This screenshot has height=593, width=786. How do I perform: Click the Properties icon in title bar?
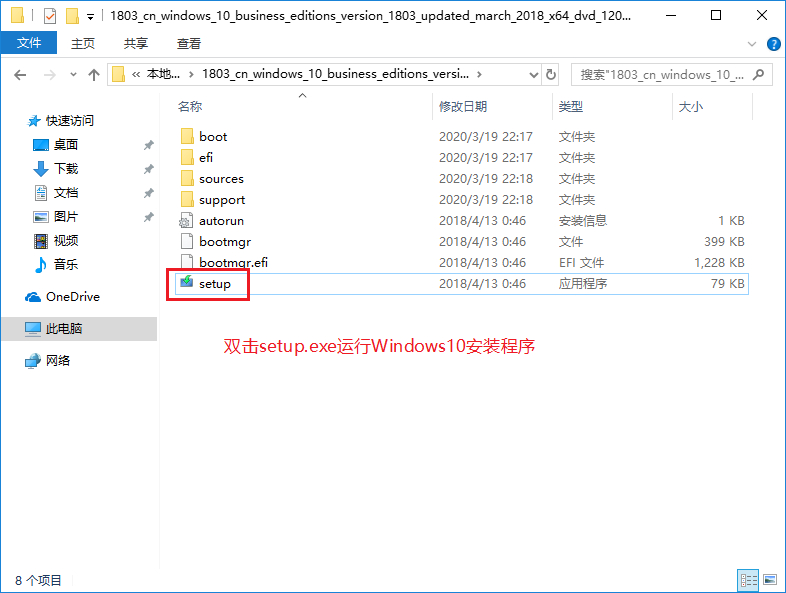(x=50, y=17)
